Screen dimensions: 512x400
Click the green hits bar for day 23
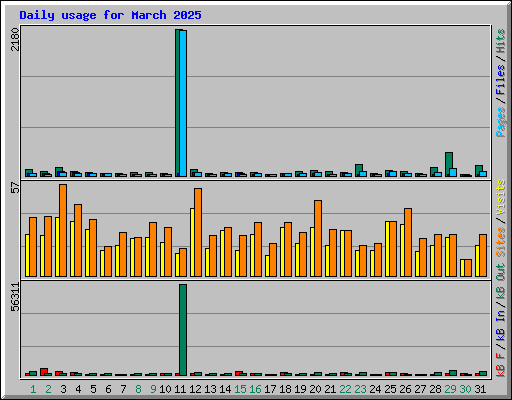[358, 170]
